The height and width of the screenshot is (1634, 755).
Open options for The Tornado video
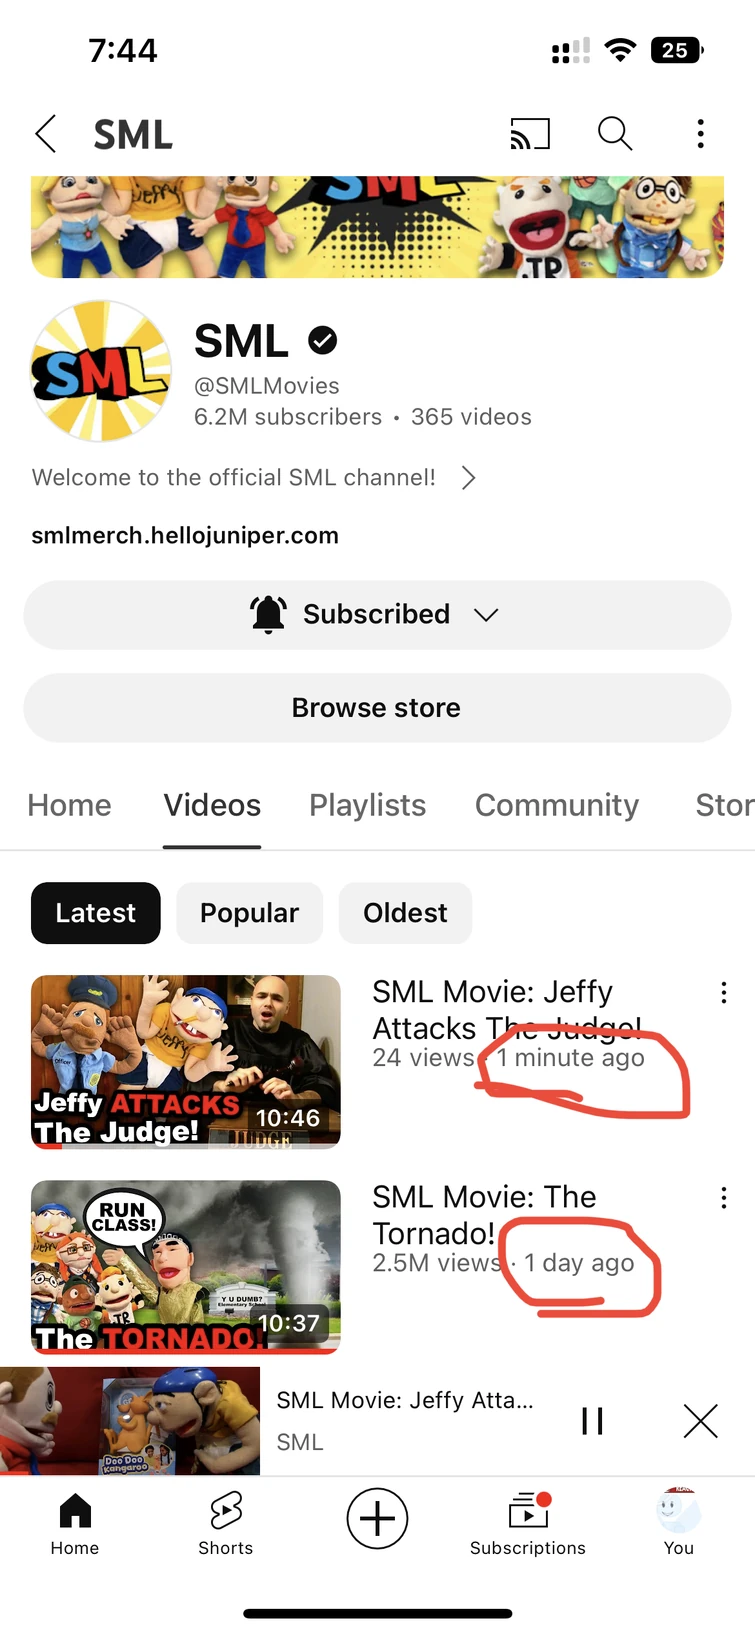(723, 1198)
